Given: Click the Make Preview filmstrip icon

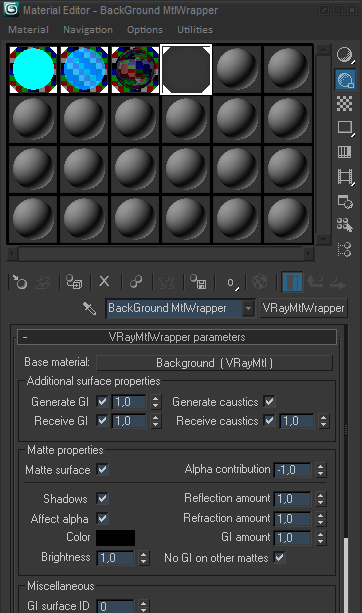Looking at the screenshot, I should click(x=345, y=177).
